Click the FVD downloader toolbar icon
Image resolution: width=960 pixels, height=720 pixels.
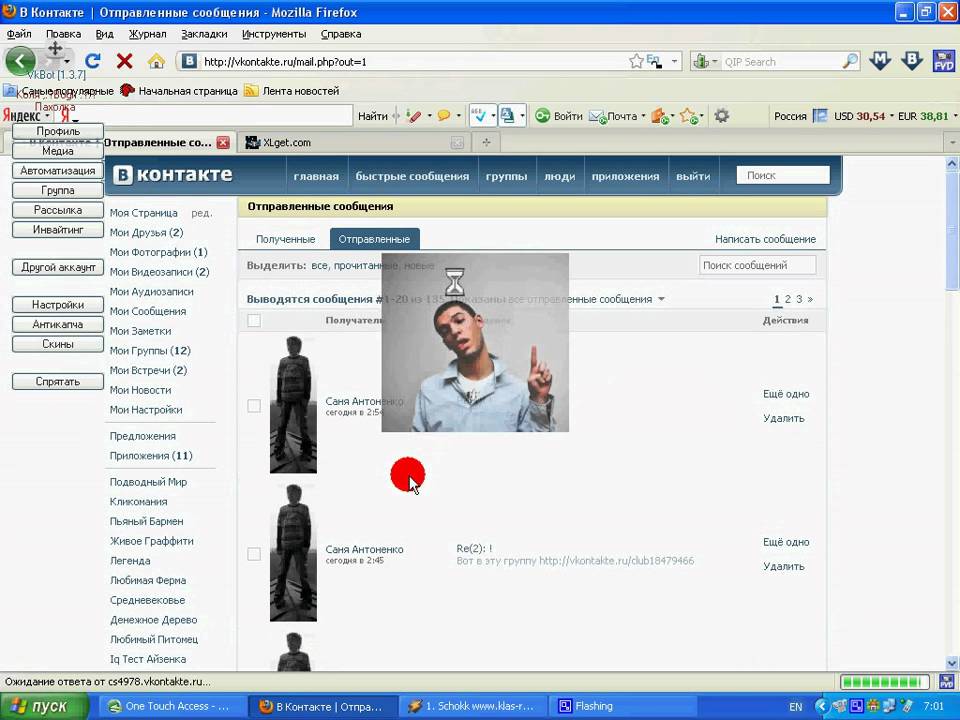pos(943,61)
